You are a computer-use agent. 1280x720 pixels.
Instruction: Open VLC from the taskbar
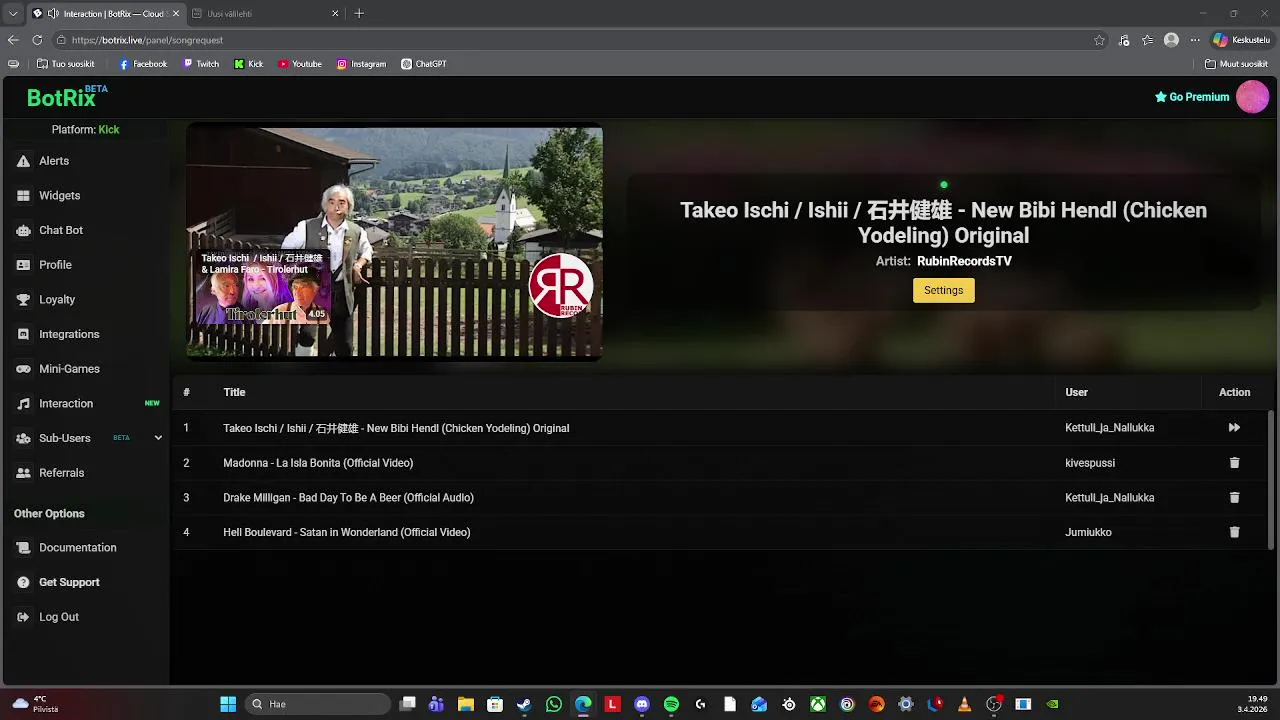pyautogui.click(x=964, y=704)
